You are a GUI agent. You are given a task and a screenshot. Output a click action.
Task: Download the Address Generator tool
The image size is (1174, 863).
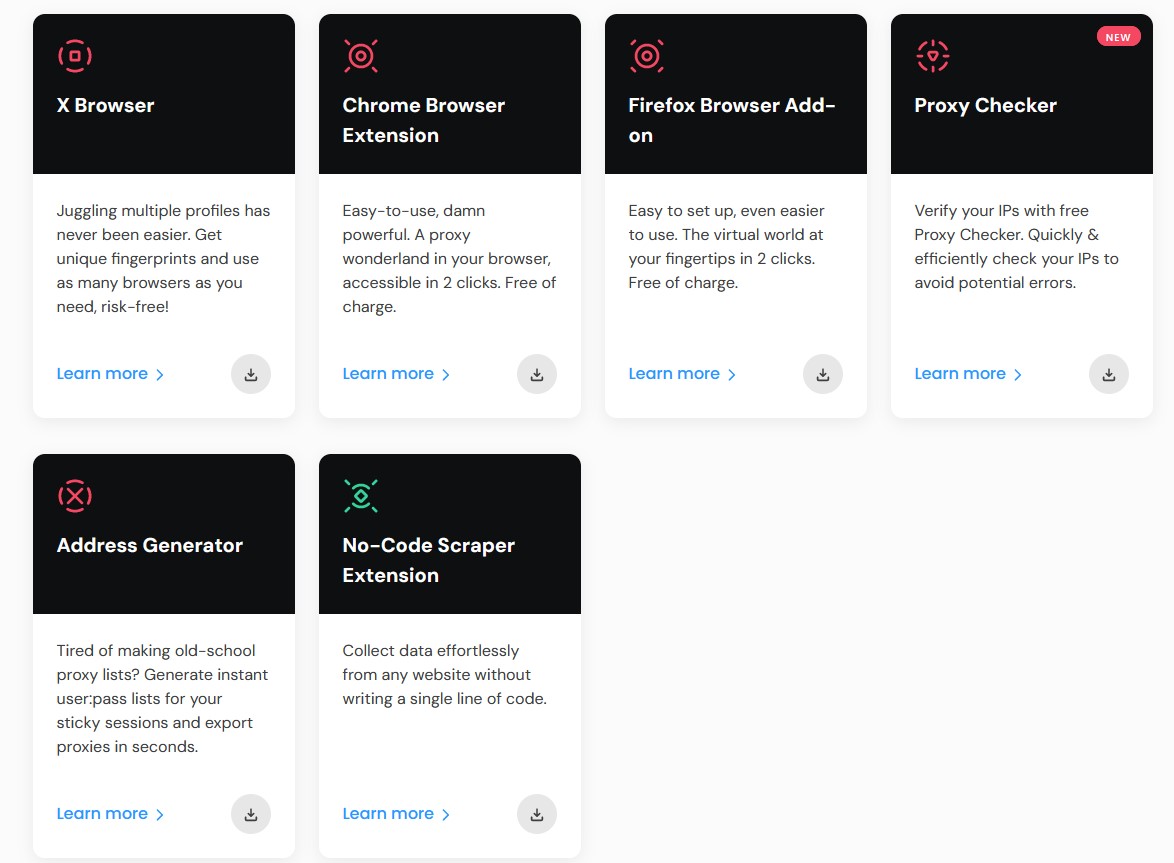(251, 813)
